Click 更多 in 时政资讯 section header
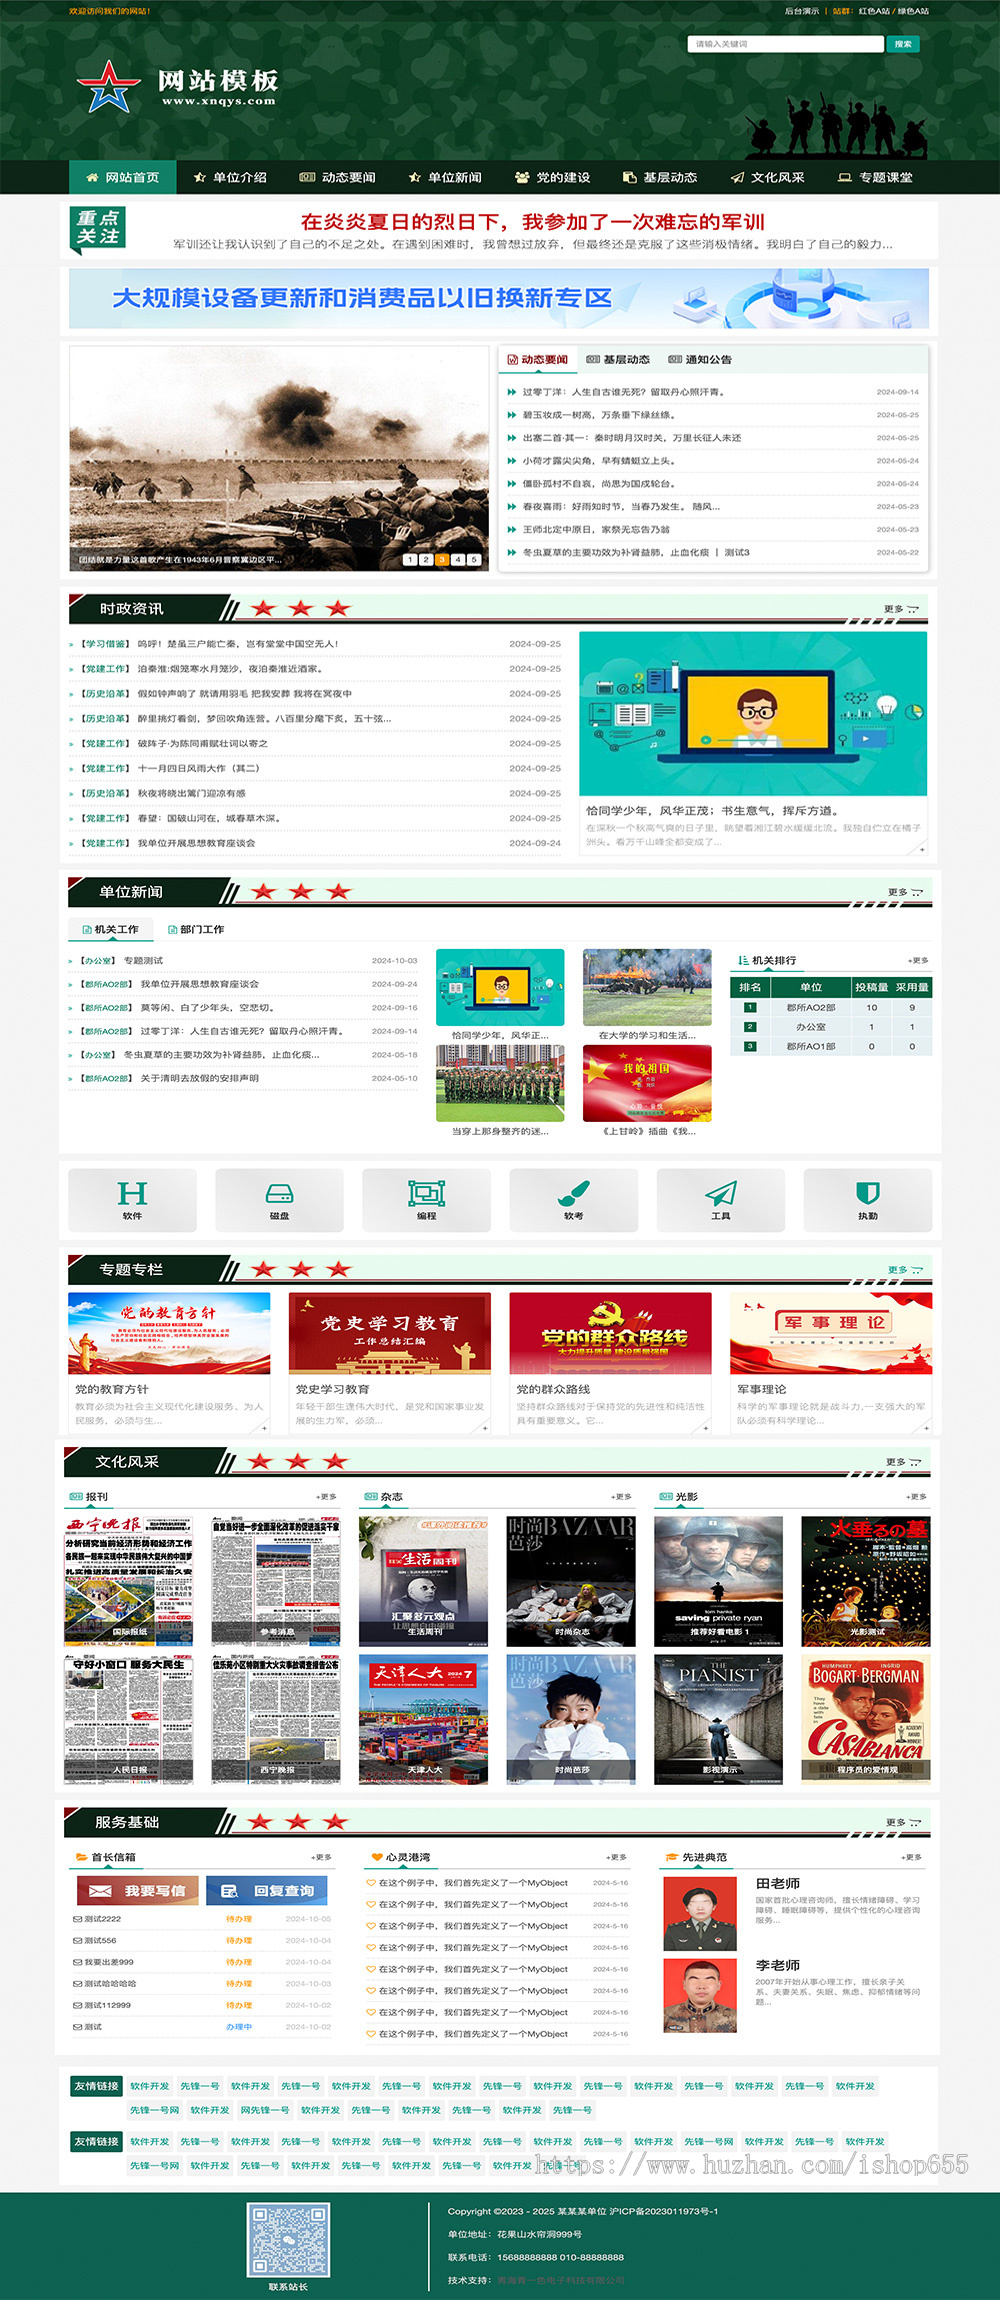The image size is (1000, 2300). (901, 609)
